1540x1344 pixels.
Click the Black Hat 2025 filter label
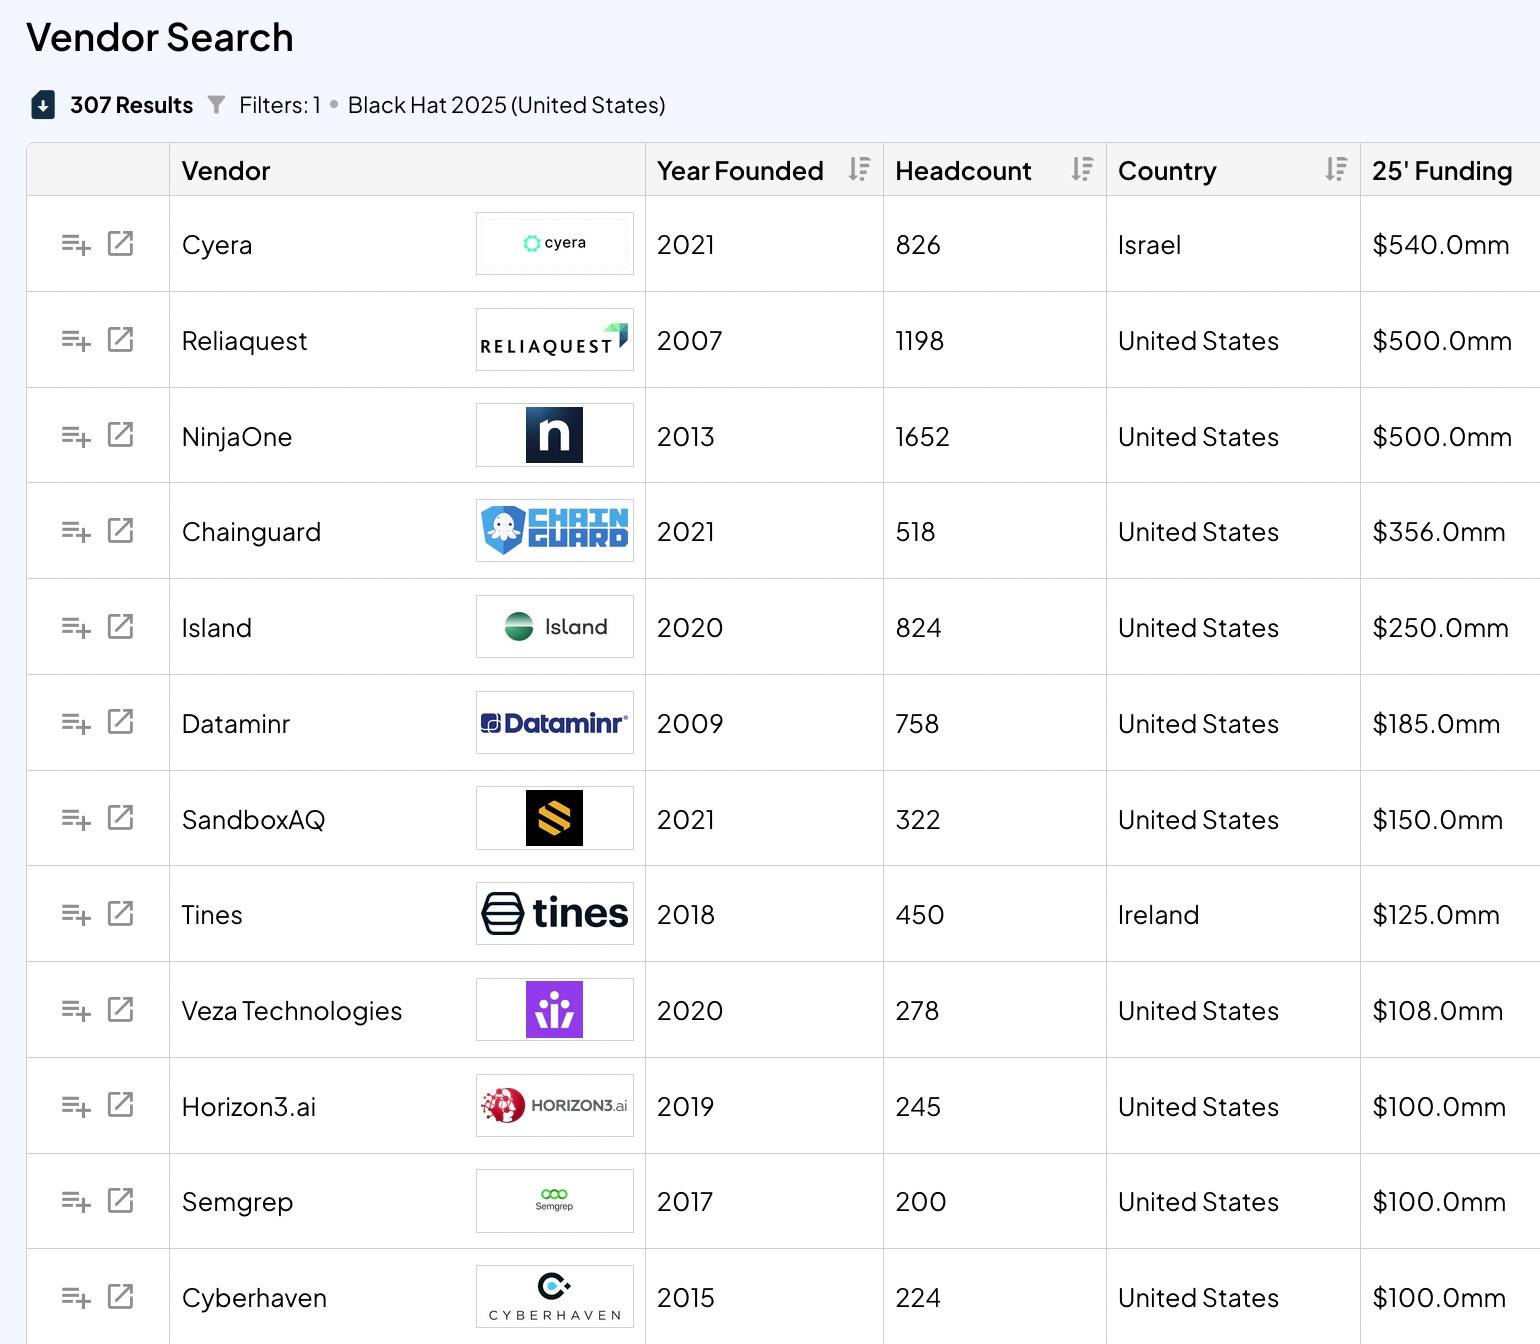506,105
